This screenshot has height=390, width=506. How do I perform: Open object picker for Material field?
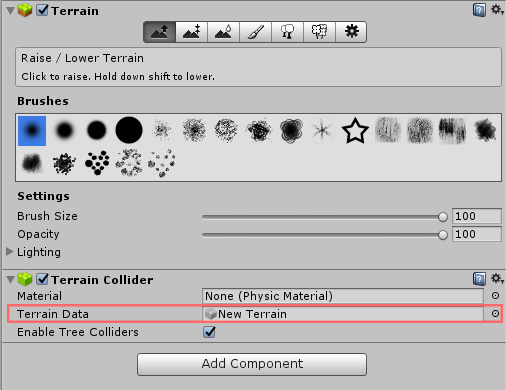click(495, 296)
